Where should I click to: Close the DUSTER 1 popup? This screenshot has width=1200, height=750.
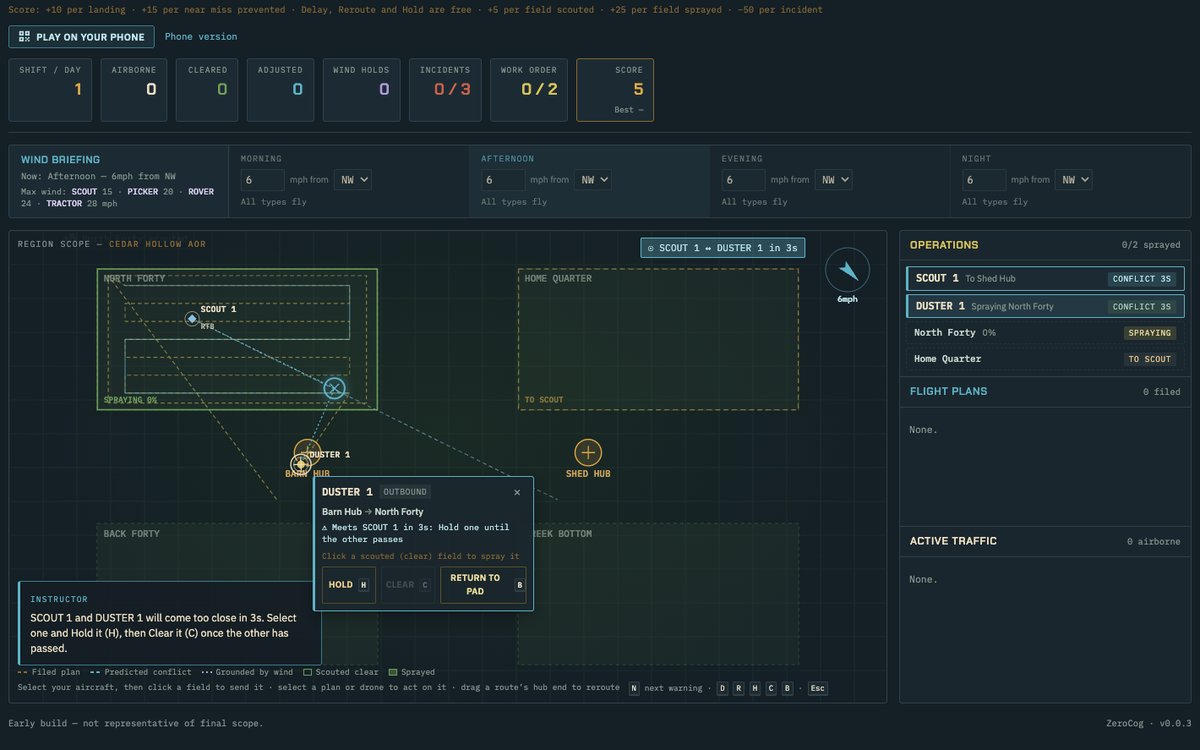tap(517, 492)
